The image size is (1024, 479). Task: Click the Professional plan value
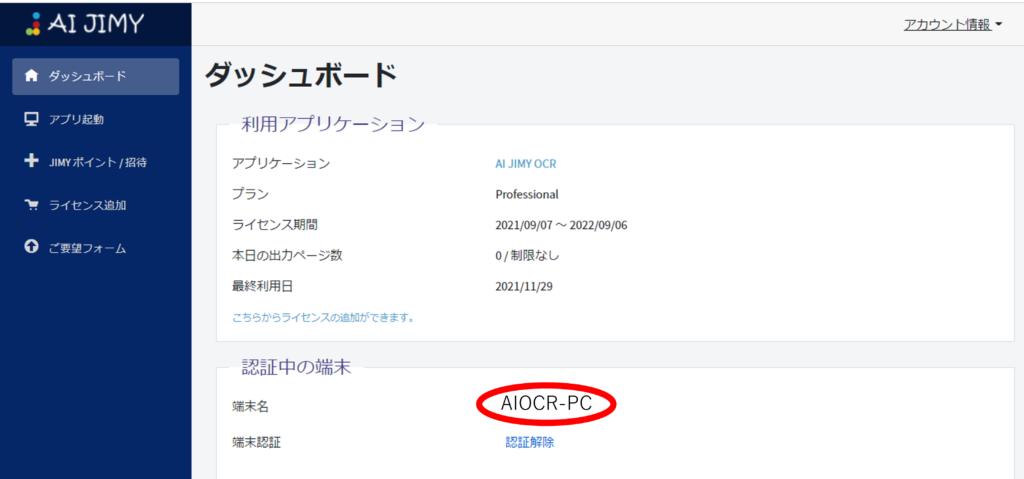527,195
